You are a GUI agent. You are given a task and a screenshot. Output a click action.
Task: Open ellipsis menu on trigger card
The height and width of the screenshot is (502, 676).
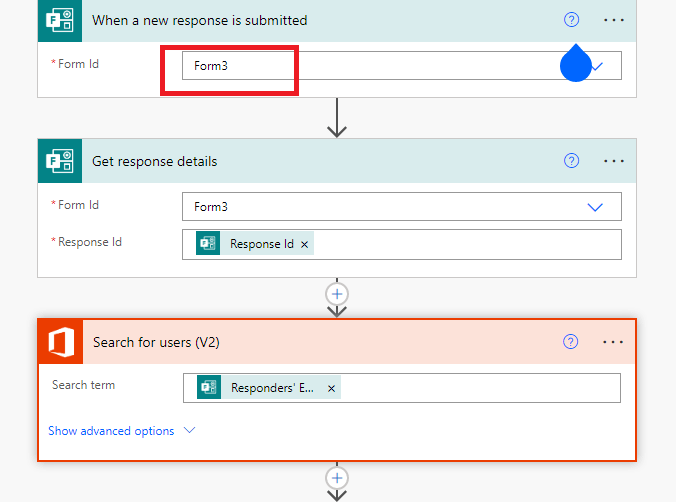(613, 20)
